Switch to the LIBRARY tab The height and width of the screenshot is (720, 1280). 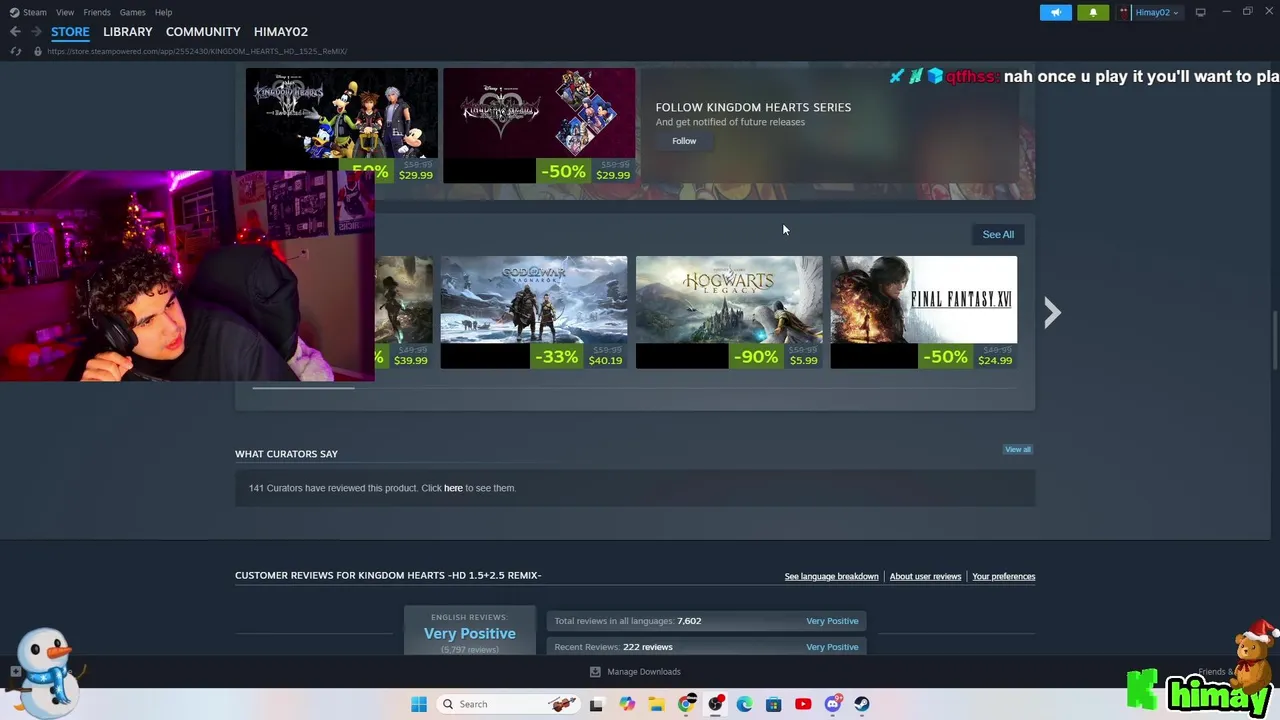[128, 32]
